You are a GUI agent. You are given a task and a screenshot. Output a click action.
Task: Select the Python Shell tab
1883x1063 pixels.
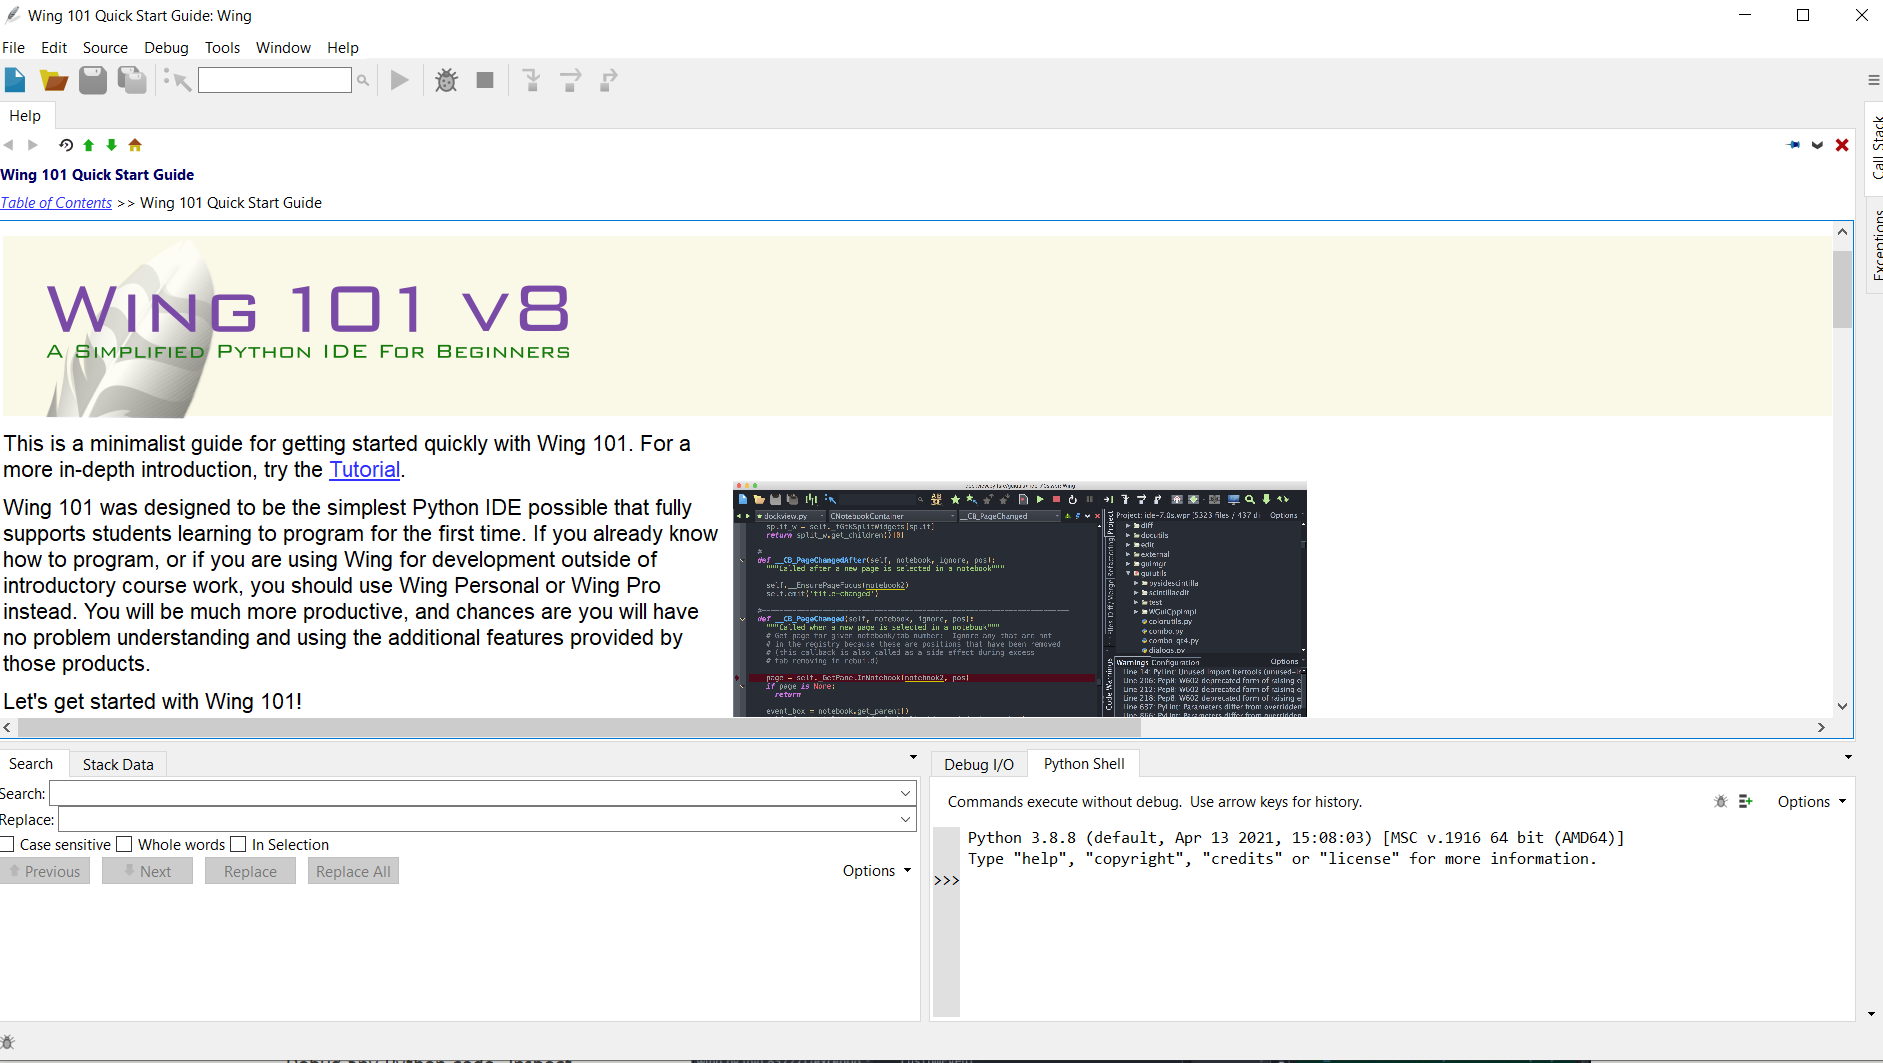[x=1084, y=763]
